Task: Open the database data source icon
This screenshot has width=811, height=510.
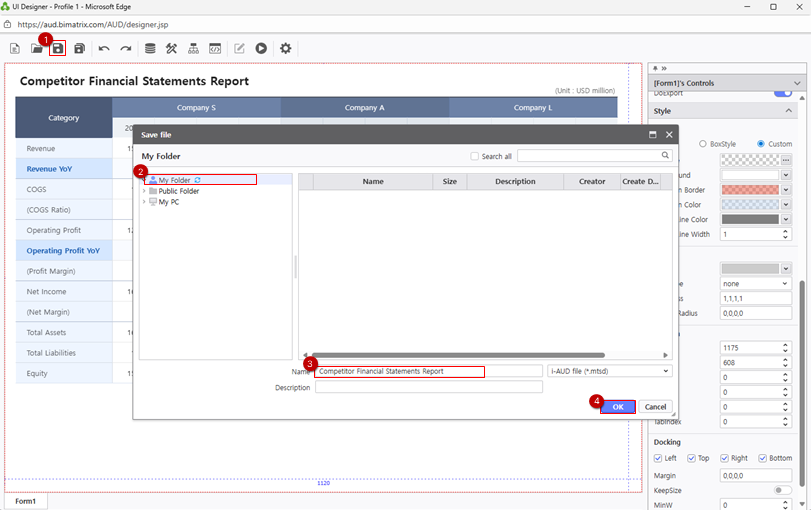Action: 150,48
